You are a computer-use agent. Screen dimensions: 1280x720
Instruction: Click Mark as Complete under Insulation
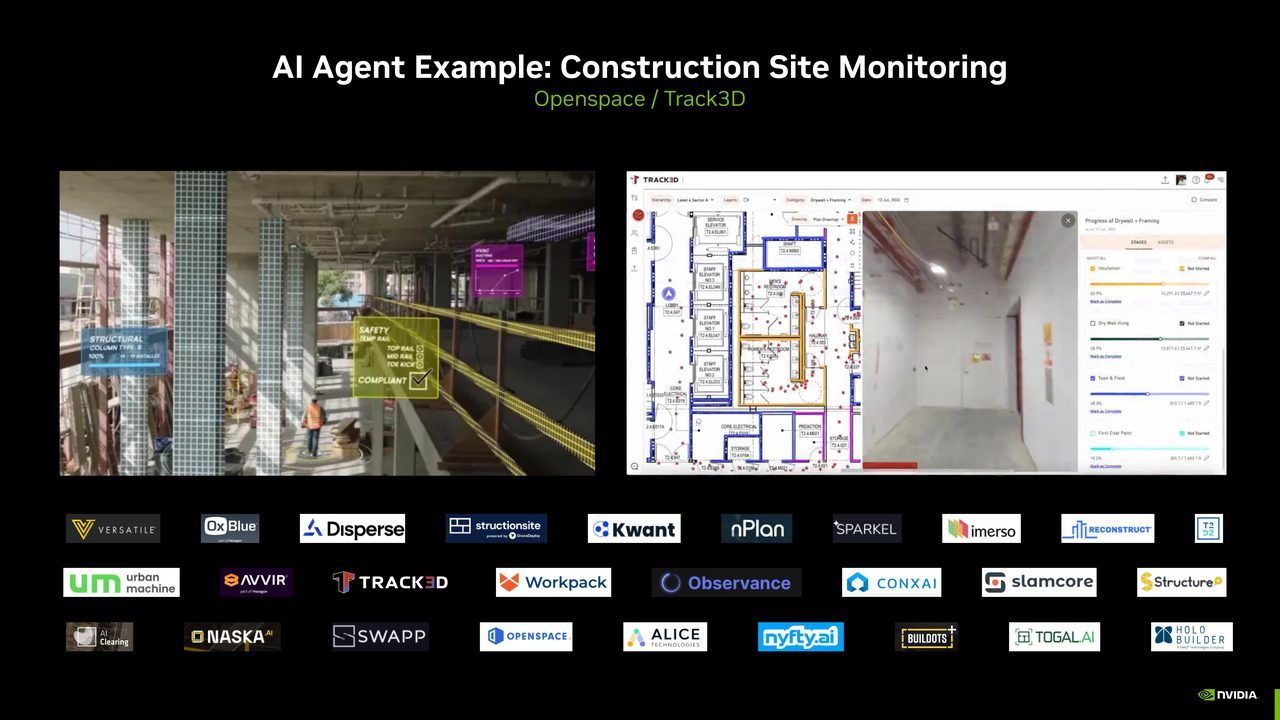point(1105,301)
